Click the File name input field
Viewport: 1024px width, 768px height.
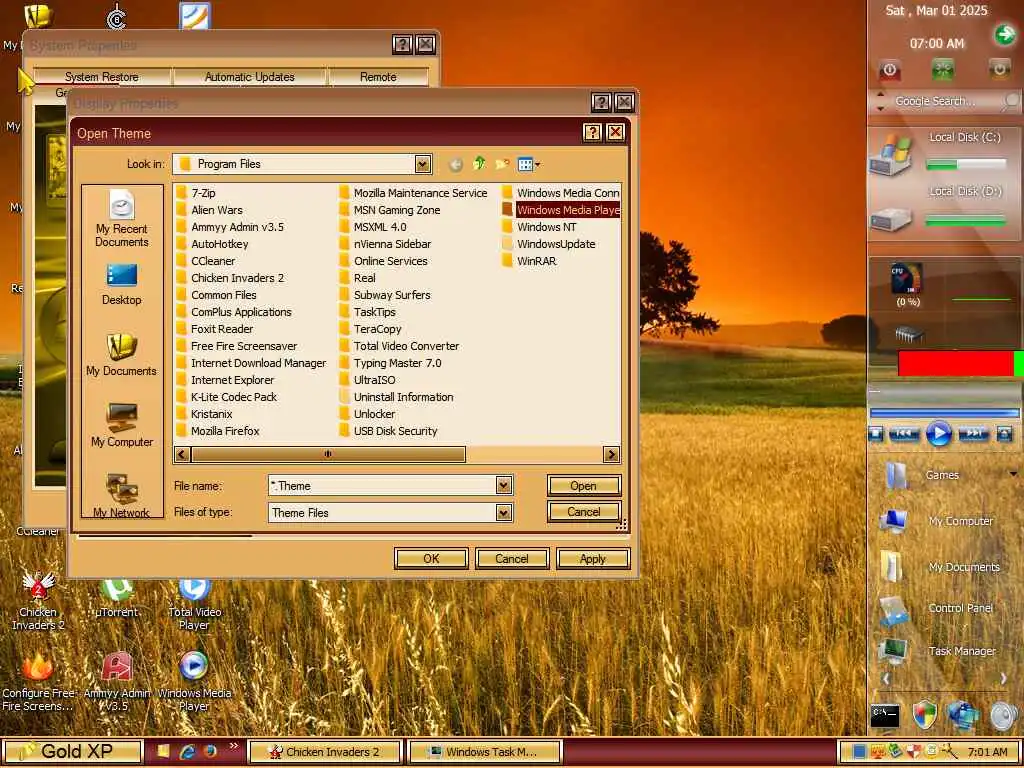(383, 485)
